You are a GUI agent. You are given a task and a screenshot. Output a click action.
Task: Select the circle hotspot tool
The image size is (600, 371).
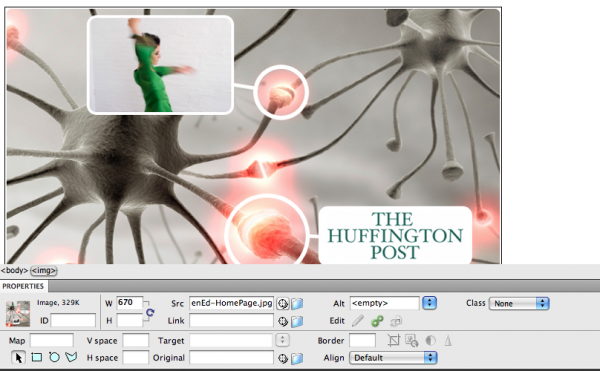pos(54,357)
